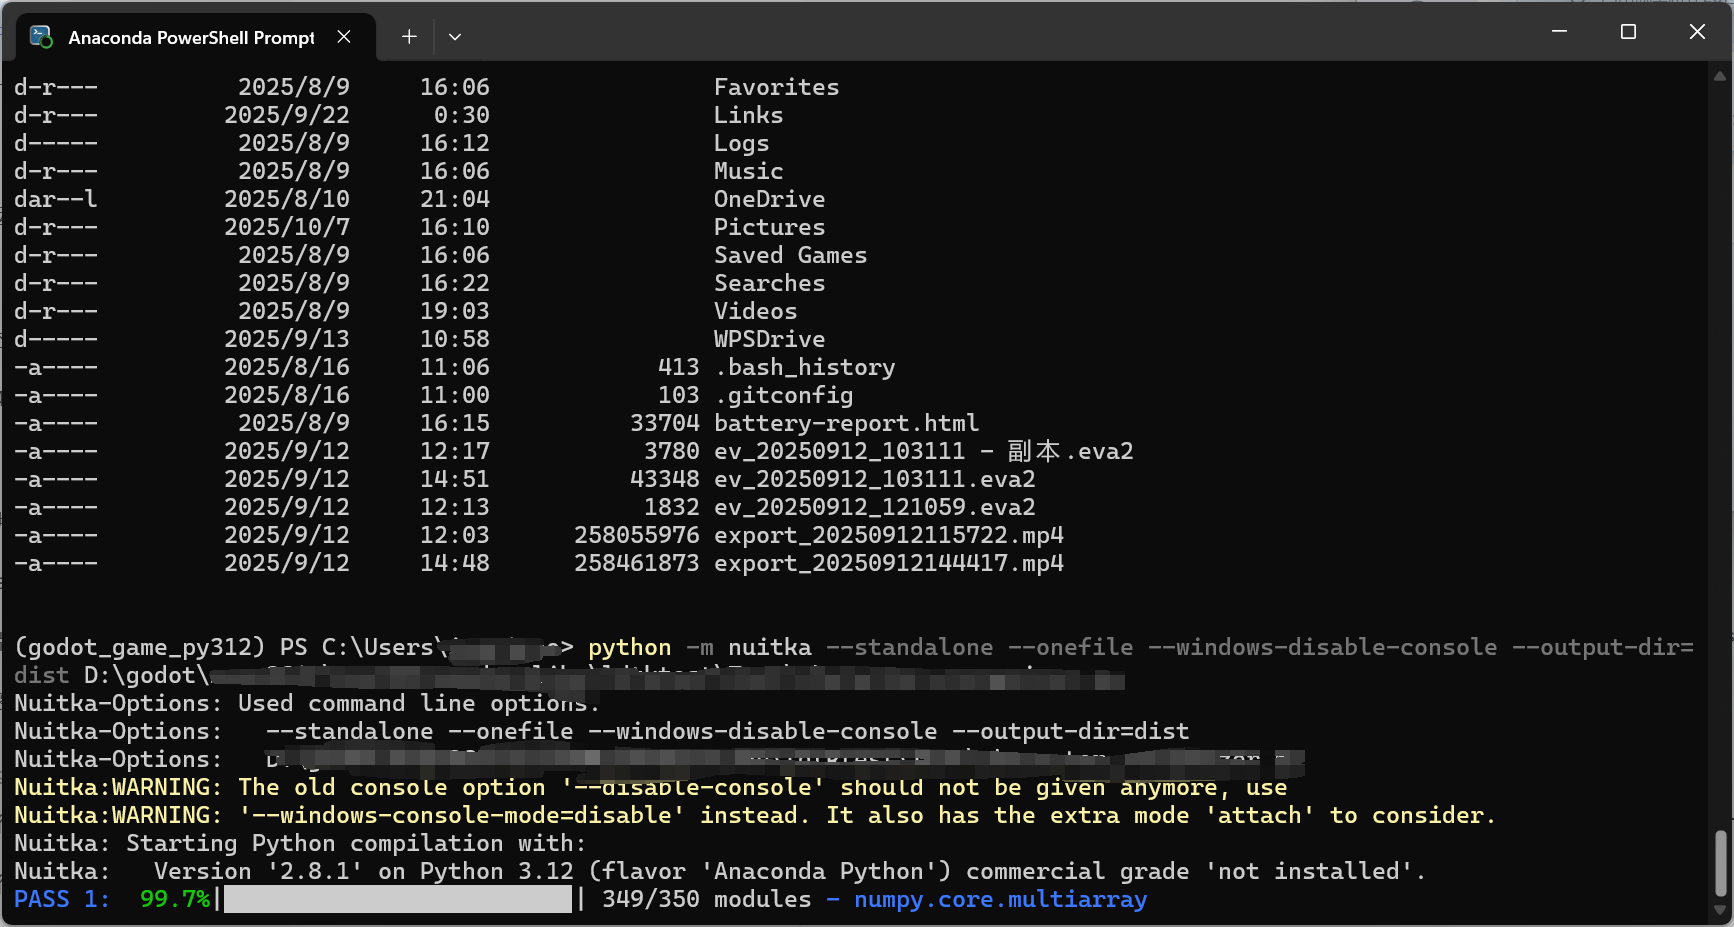Click the Favorites folder name

[x=776, y=87]
